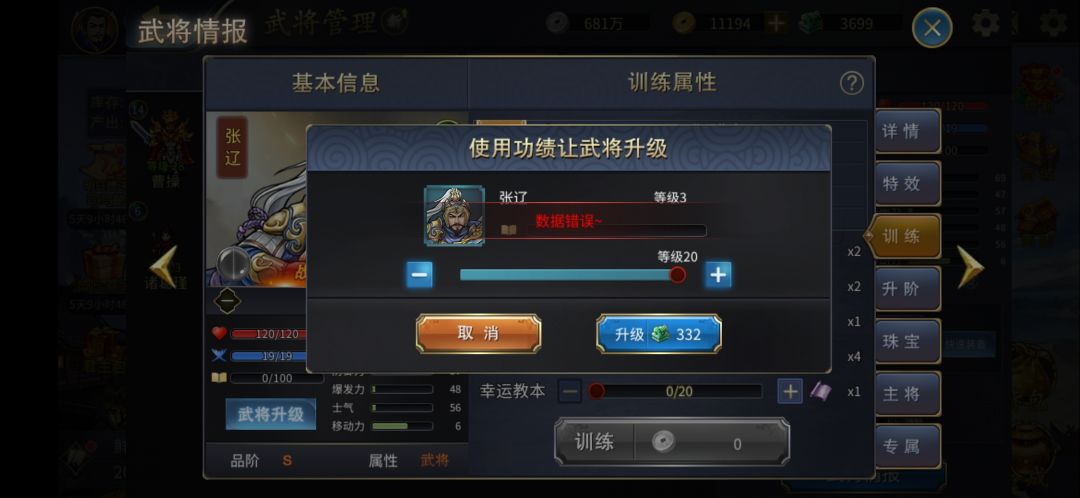Click Zhang Liao portrait thumbnail in dialog
The image size is (1080, 498).
coord(454,215)
